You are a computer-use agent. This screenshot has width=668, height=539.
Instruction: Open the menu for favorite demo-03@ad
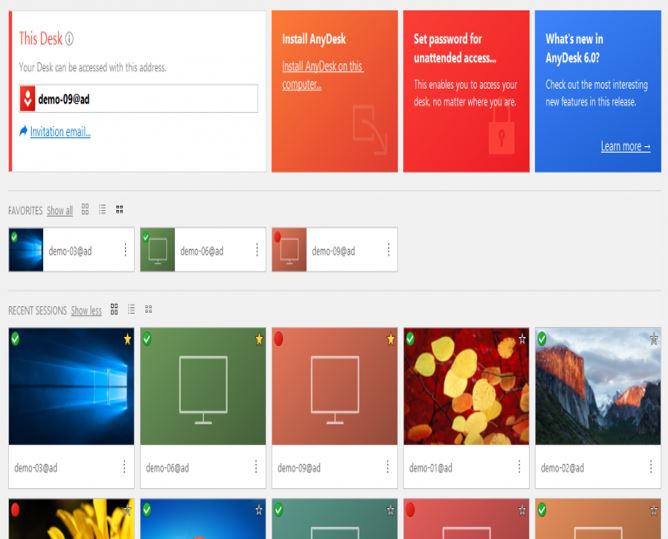(x=125, y=250)
